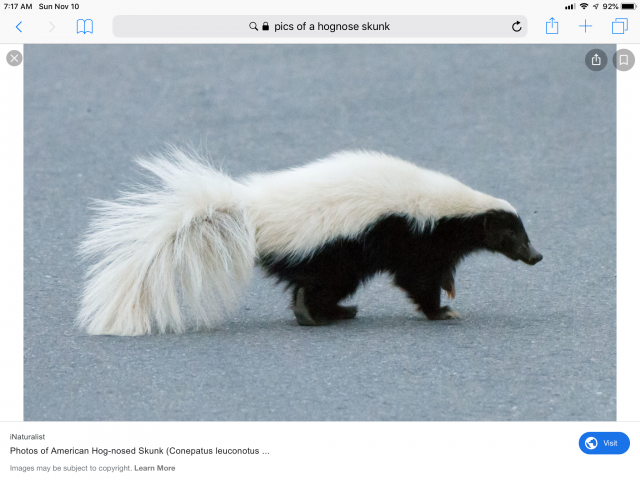Open the Learn More copyright link
Image resolution: width=640 pixels, height=480 pixels.
[x=155, y=468]
